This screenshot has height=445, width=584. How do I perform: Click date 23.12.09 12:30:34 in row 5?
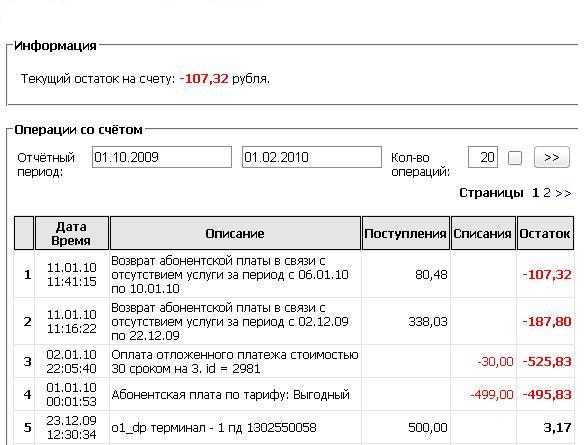pos(72,427)
